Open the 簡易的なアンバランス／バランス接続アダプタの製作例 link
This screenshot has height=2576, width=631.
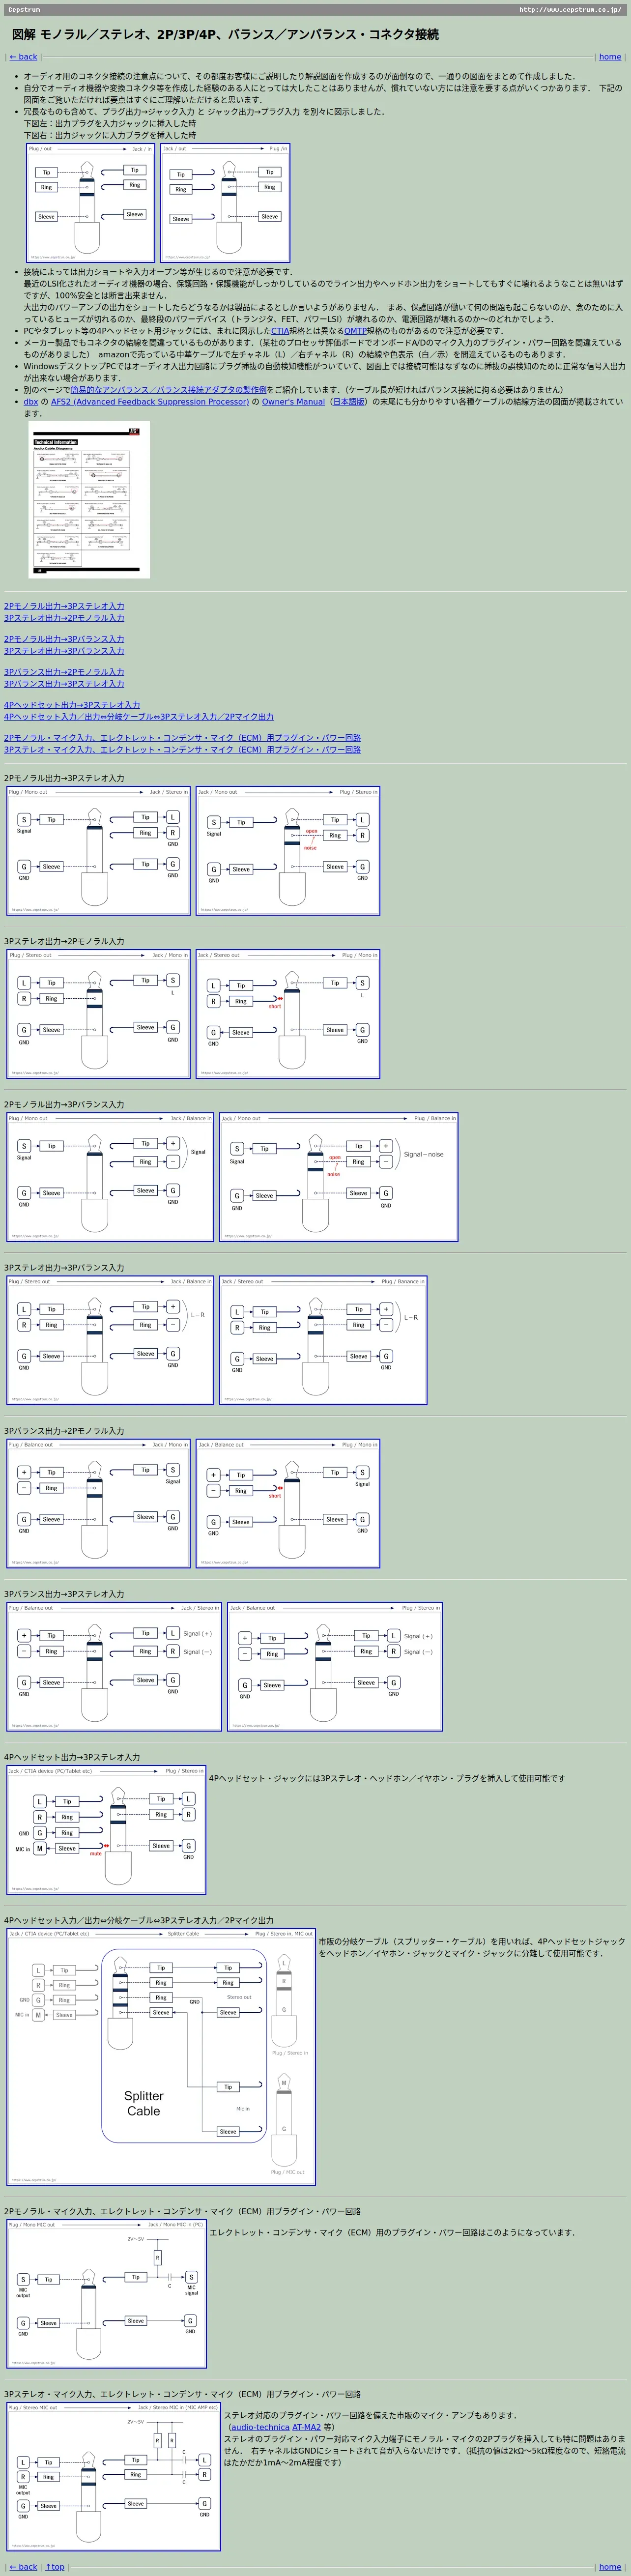[182, 390]
